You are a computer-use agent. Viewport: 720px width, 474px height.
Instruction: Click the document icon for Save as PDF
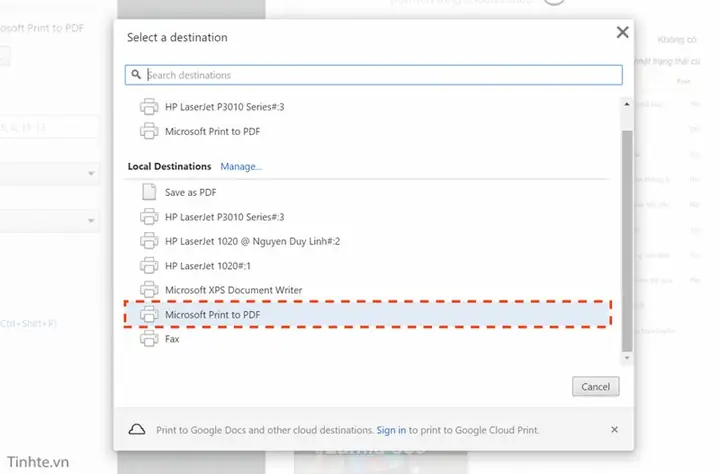(149, 192)
